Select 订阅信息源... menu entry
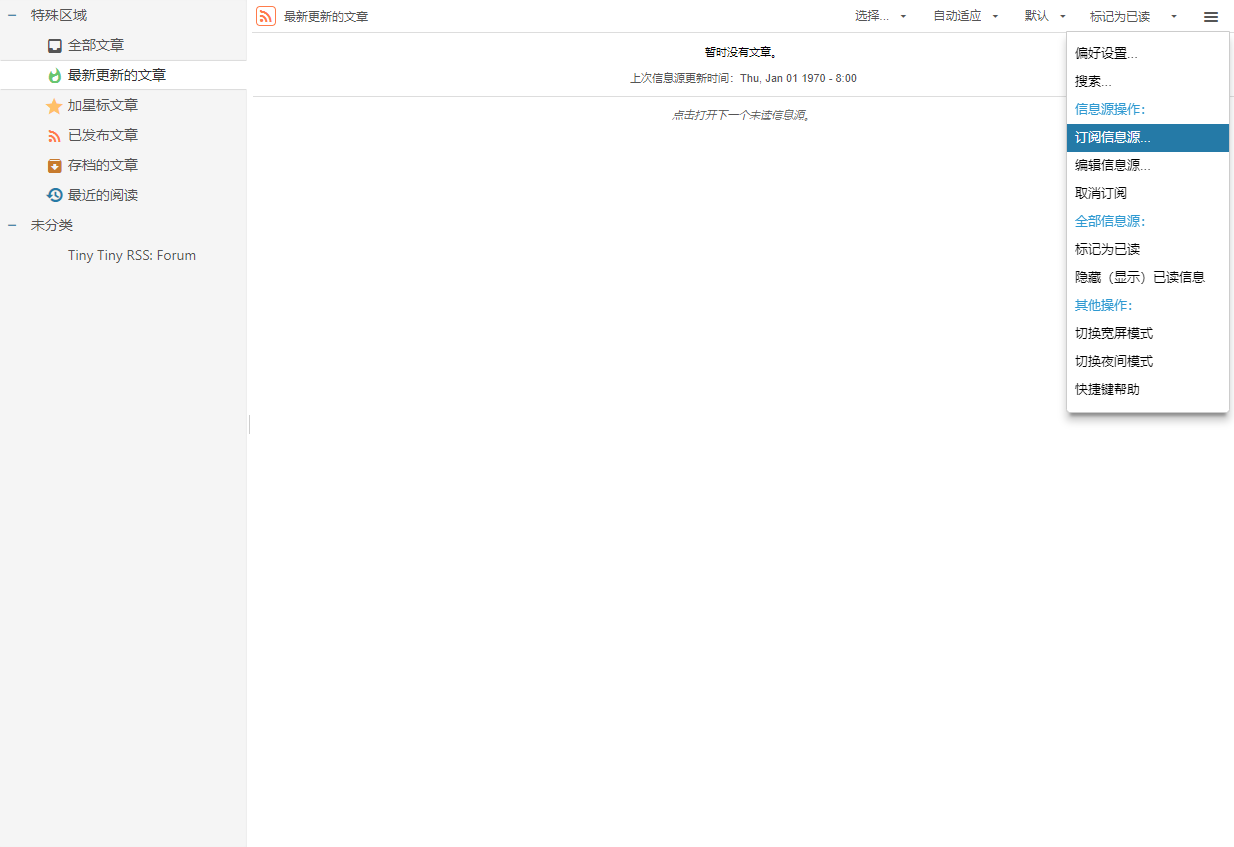The image size is (1234, 847). click(1148, 137)
